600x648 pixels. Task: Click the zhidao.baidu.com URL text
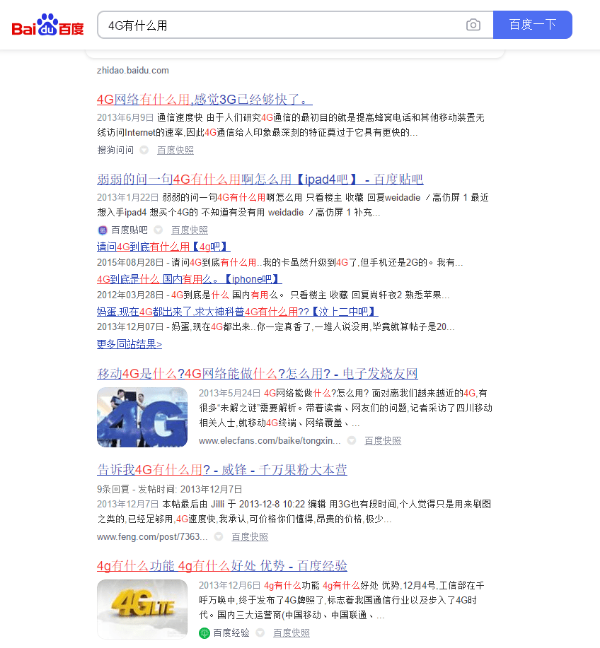coord(133,71)
